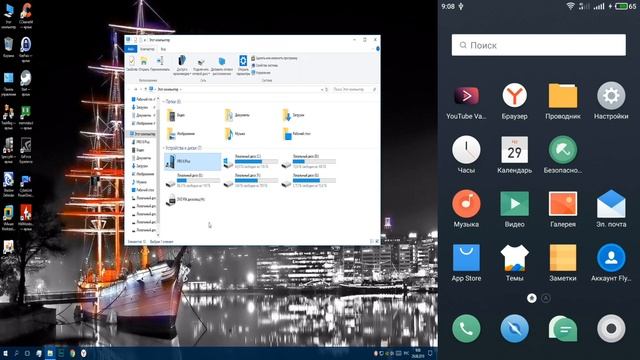Tap the Camera dock icon
Image resolution: width=640 pixels, height=360 pixels.
pyautogui.click(x=611, y=329)
